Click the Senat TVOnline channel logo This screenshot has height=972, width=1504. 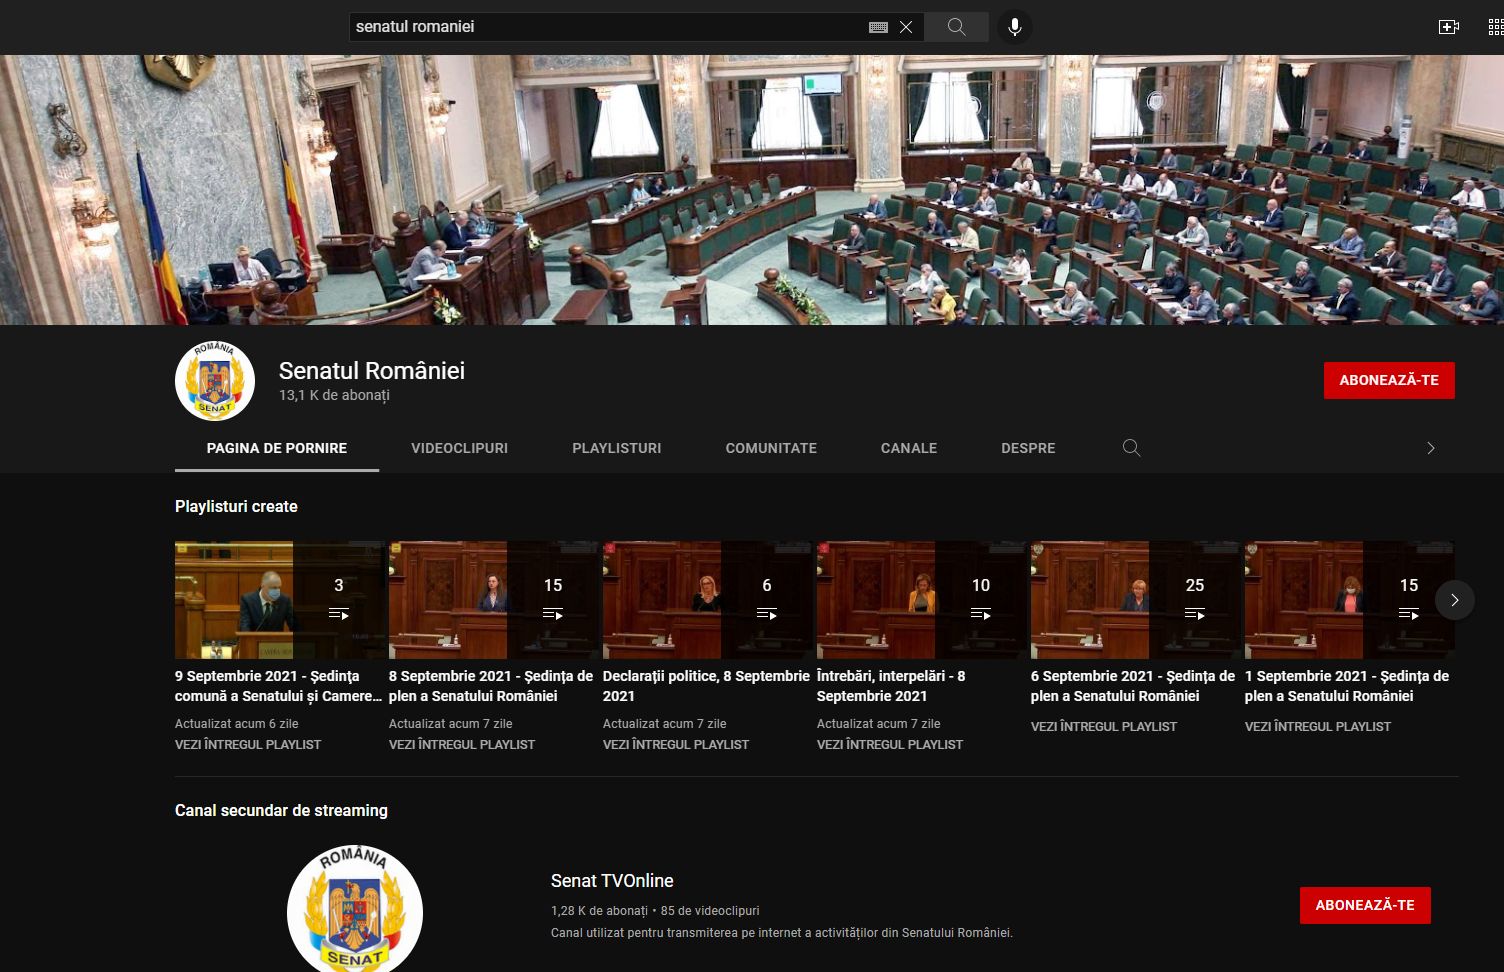(355, 908)
